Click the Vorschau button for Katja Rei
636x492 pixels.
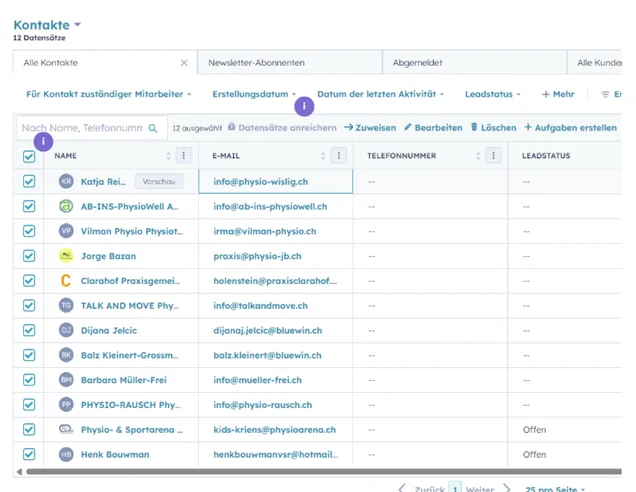tap(159, 181)
